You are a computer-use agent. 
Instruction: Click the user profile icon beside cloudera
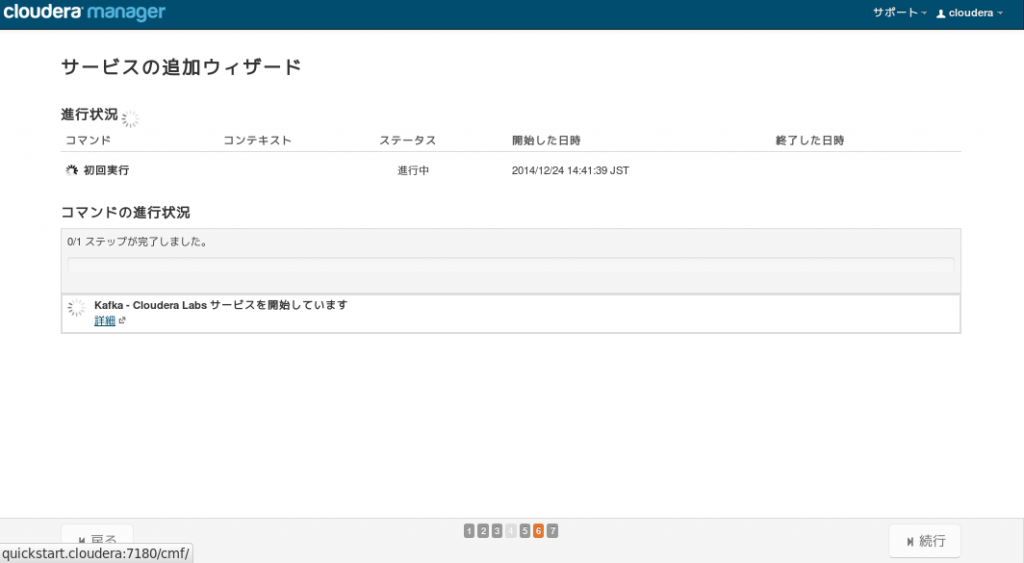coord(940,14)
